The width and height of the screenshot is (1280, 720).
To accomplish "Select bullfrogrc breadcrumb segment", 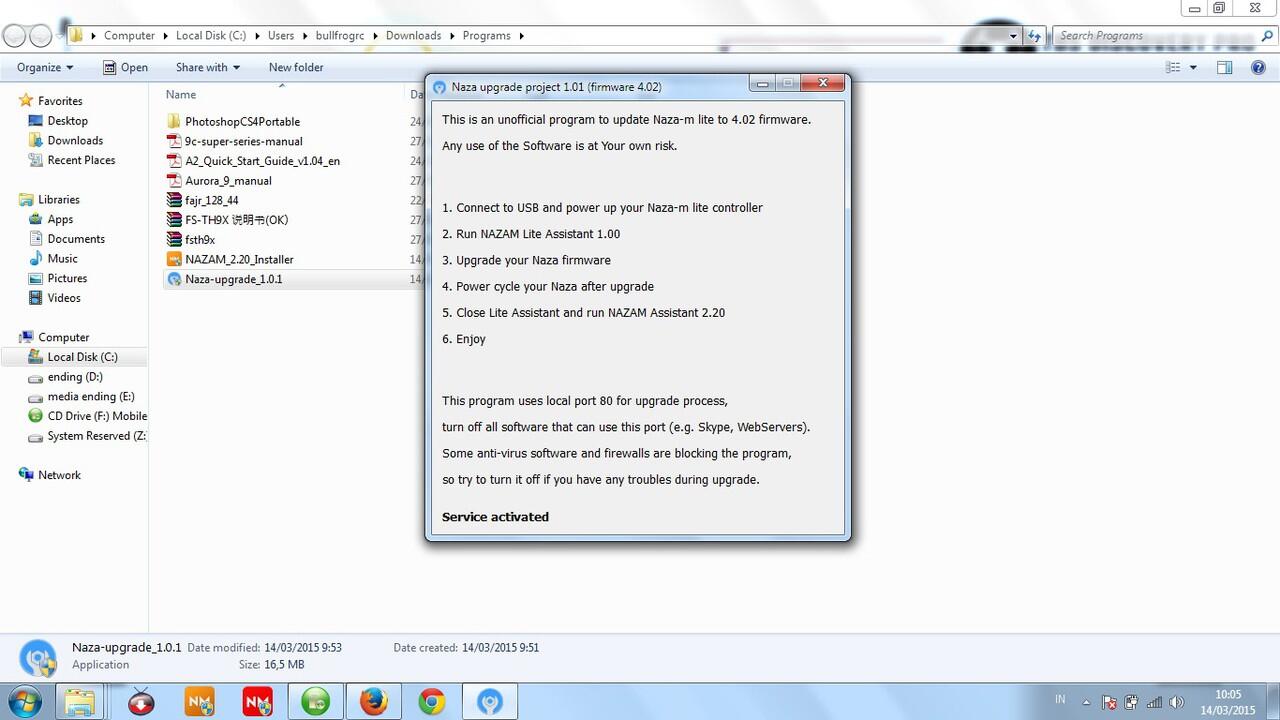I will pyautogui.click(x=340, y=35).
